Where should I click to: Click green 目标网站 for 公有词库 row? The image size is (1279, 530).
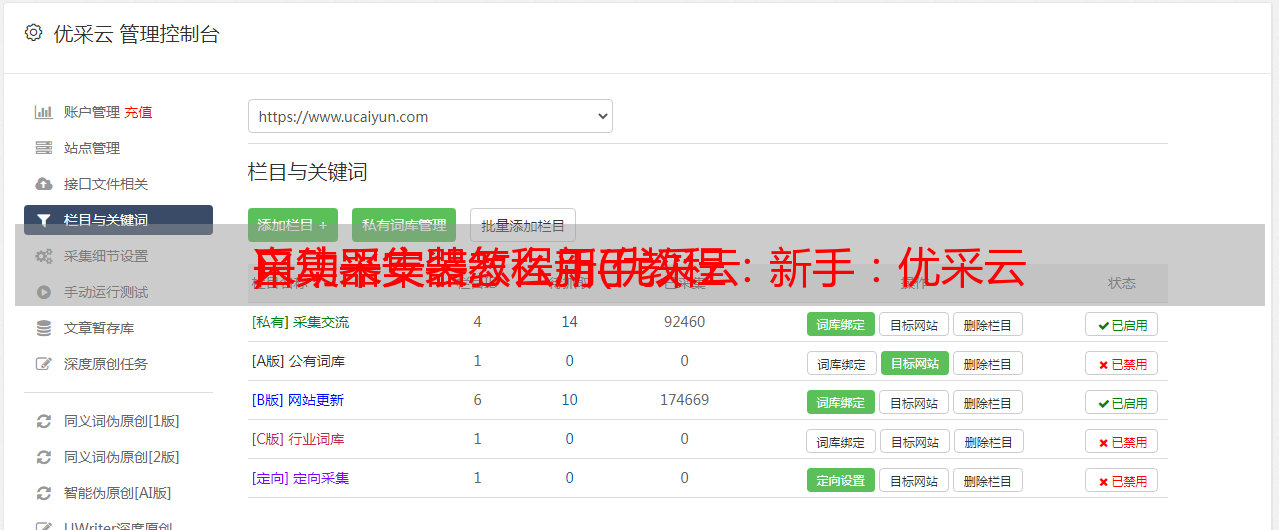point(915,363)
